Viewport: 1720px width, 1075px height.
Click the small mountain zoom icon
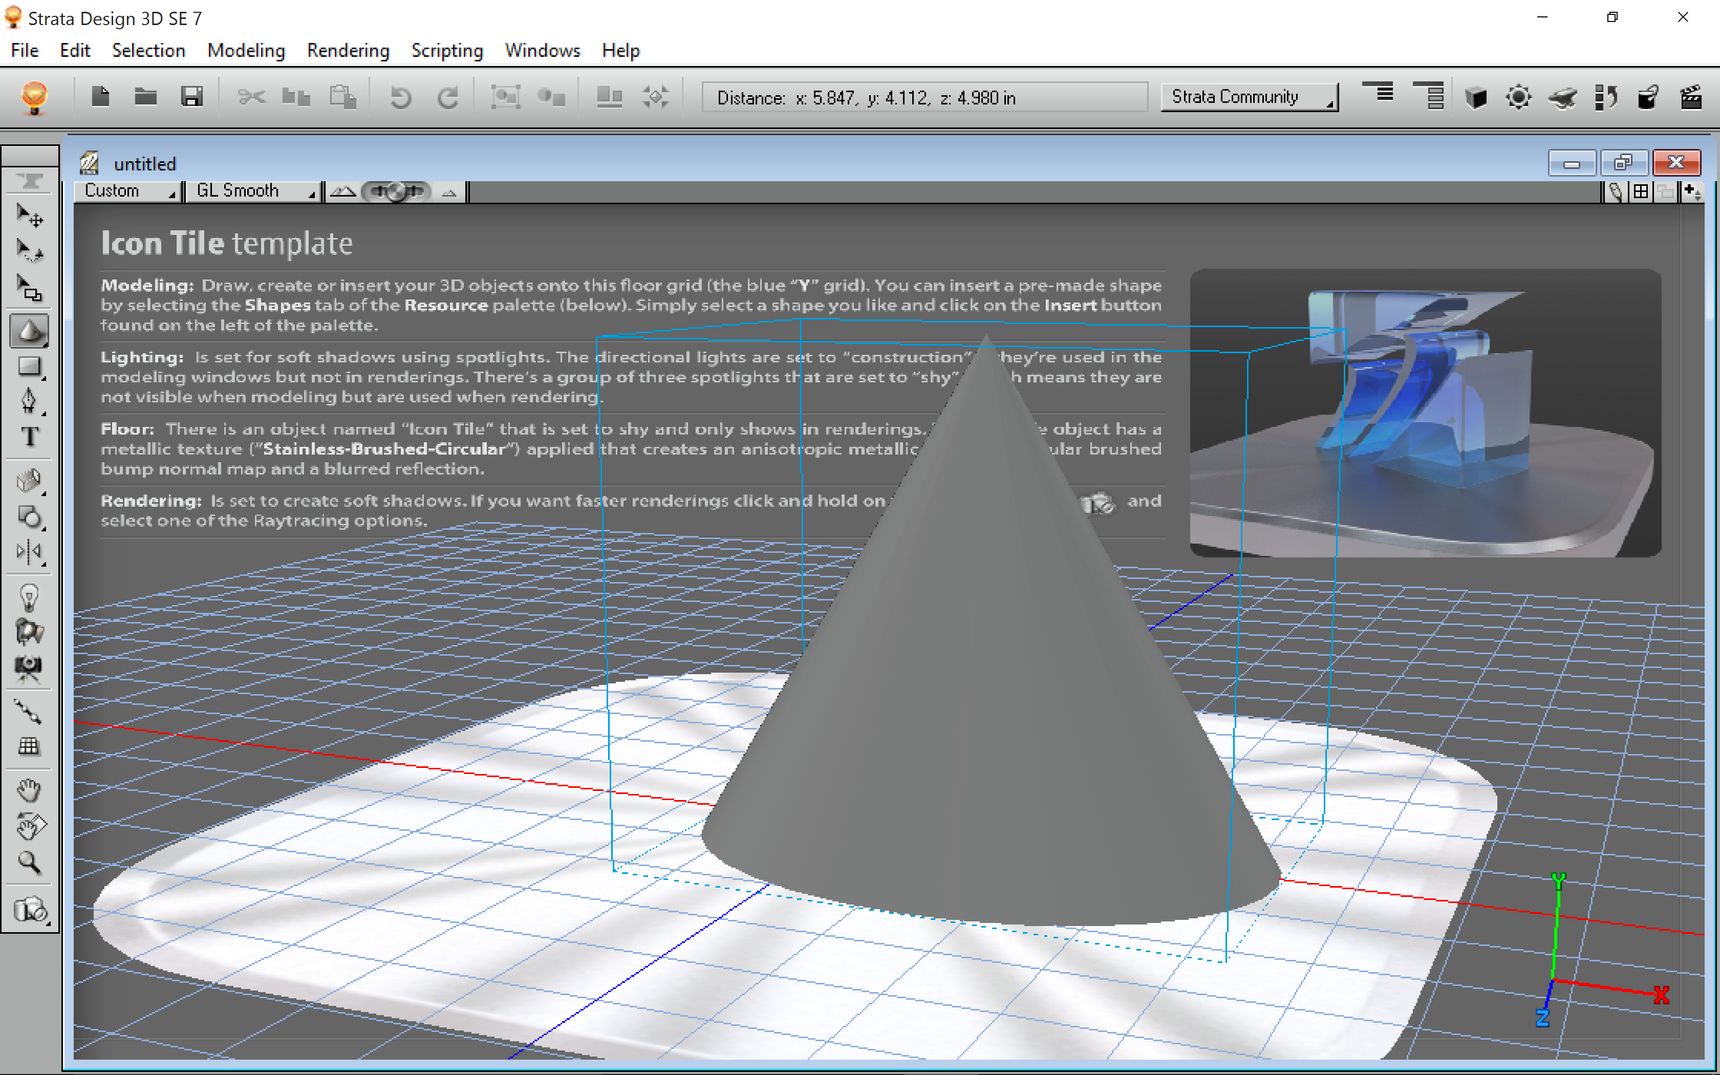(449, 192)
